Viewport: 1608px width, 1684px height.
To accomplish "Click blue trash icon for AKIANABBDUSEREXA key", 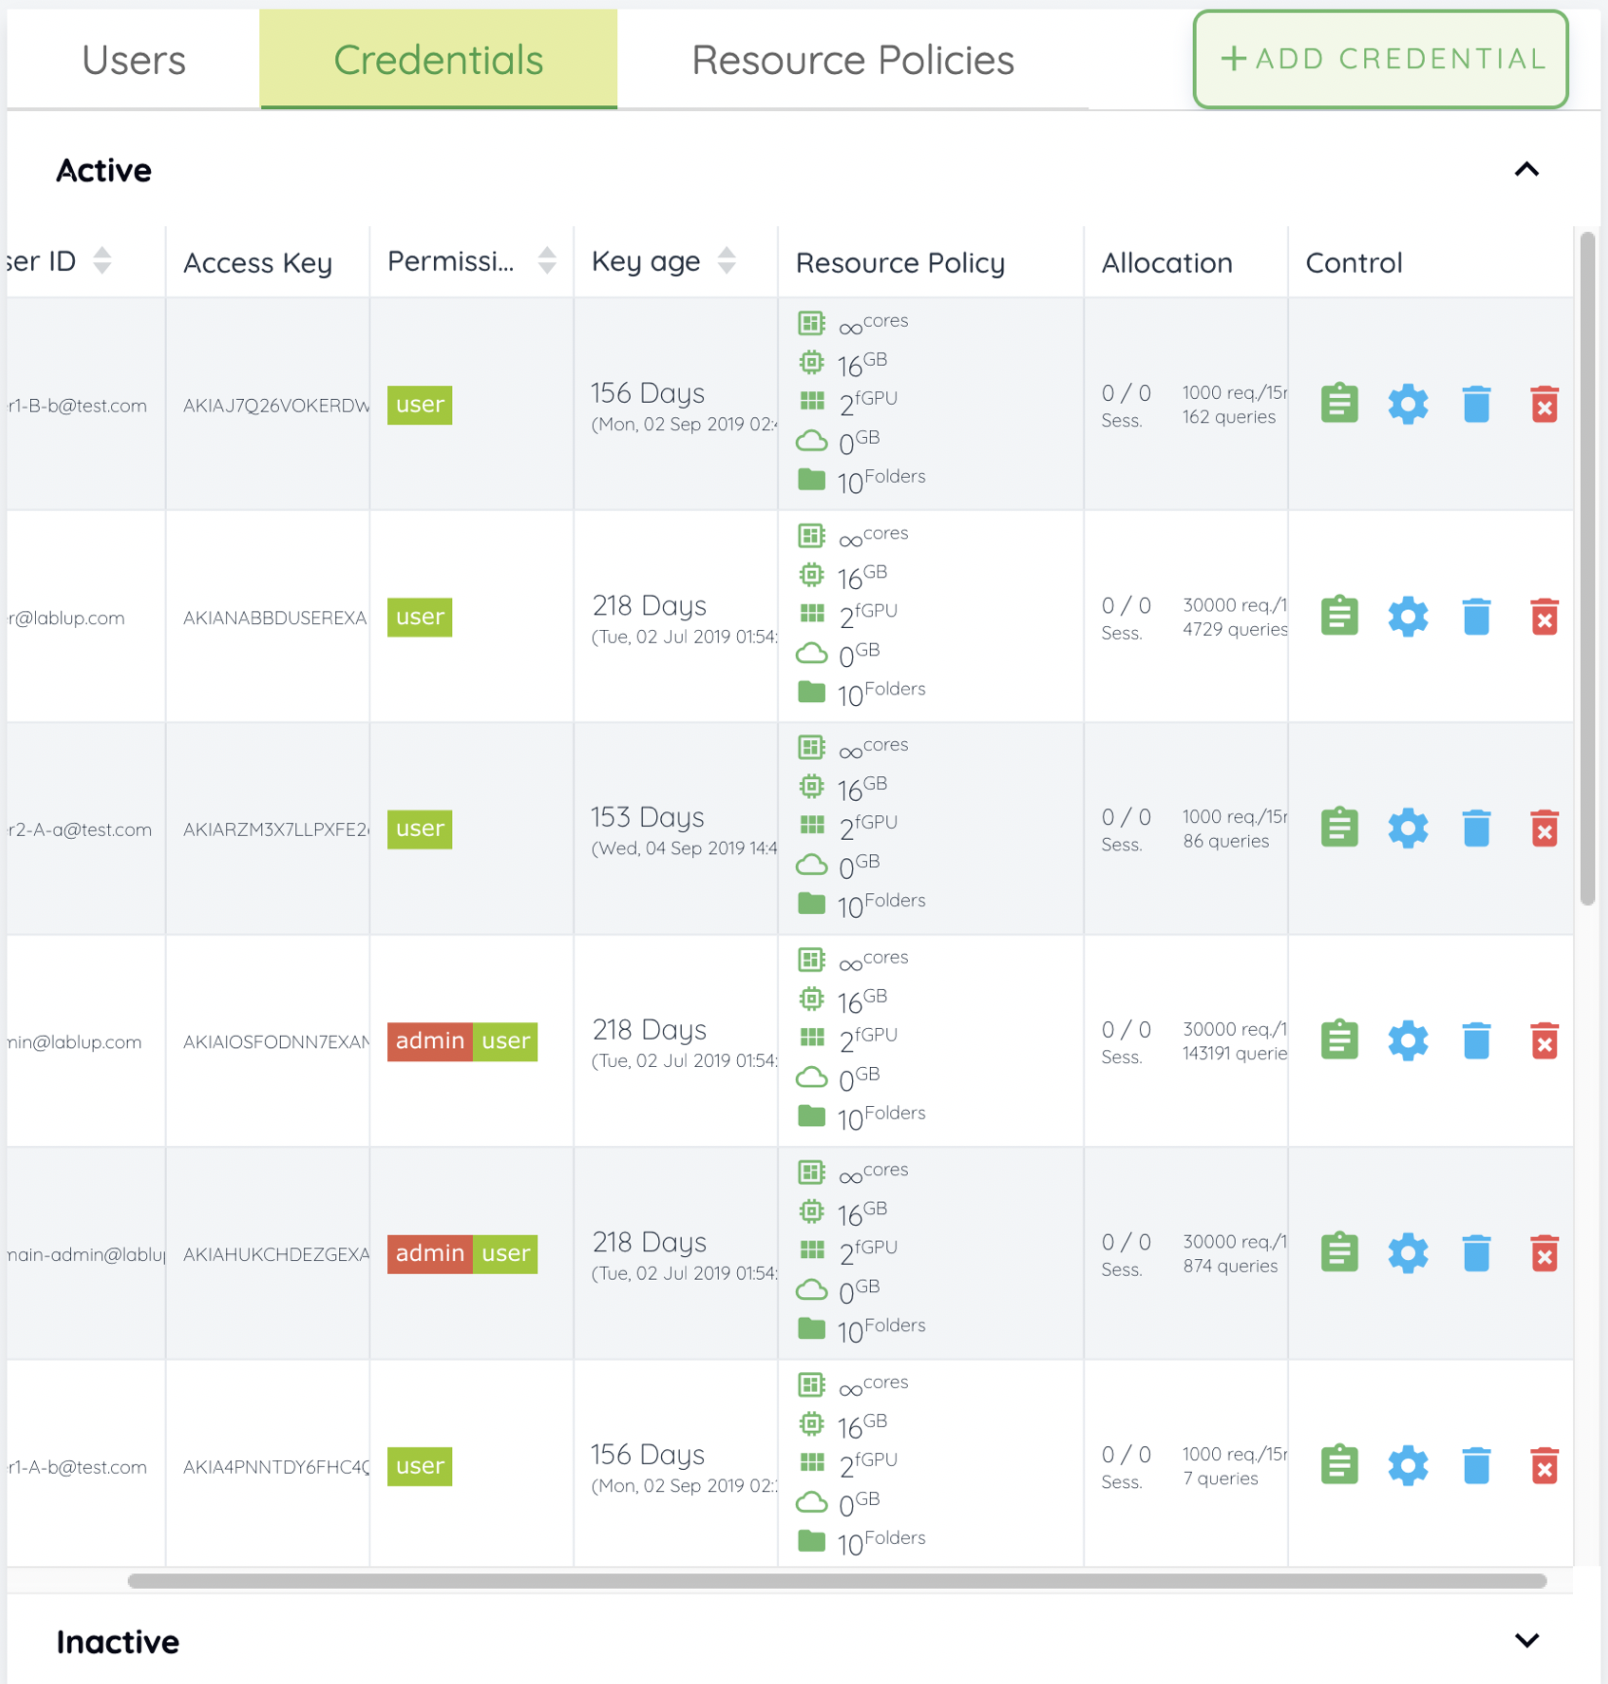I will pyautogui.click(x=1476, y=616).
